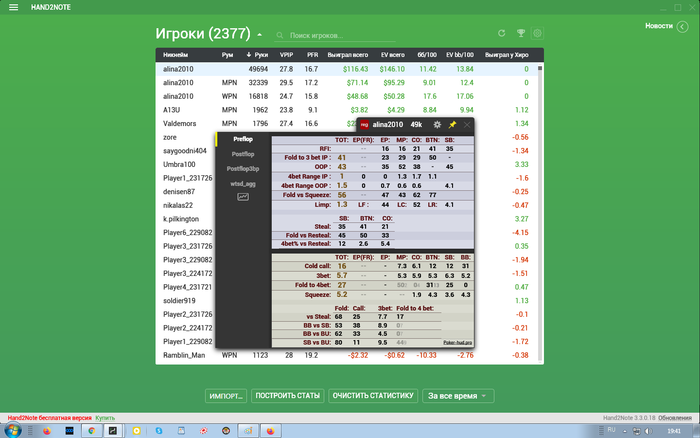
Task: Select the alina2010 MPN row
Action: click(x=346, y=83)
